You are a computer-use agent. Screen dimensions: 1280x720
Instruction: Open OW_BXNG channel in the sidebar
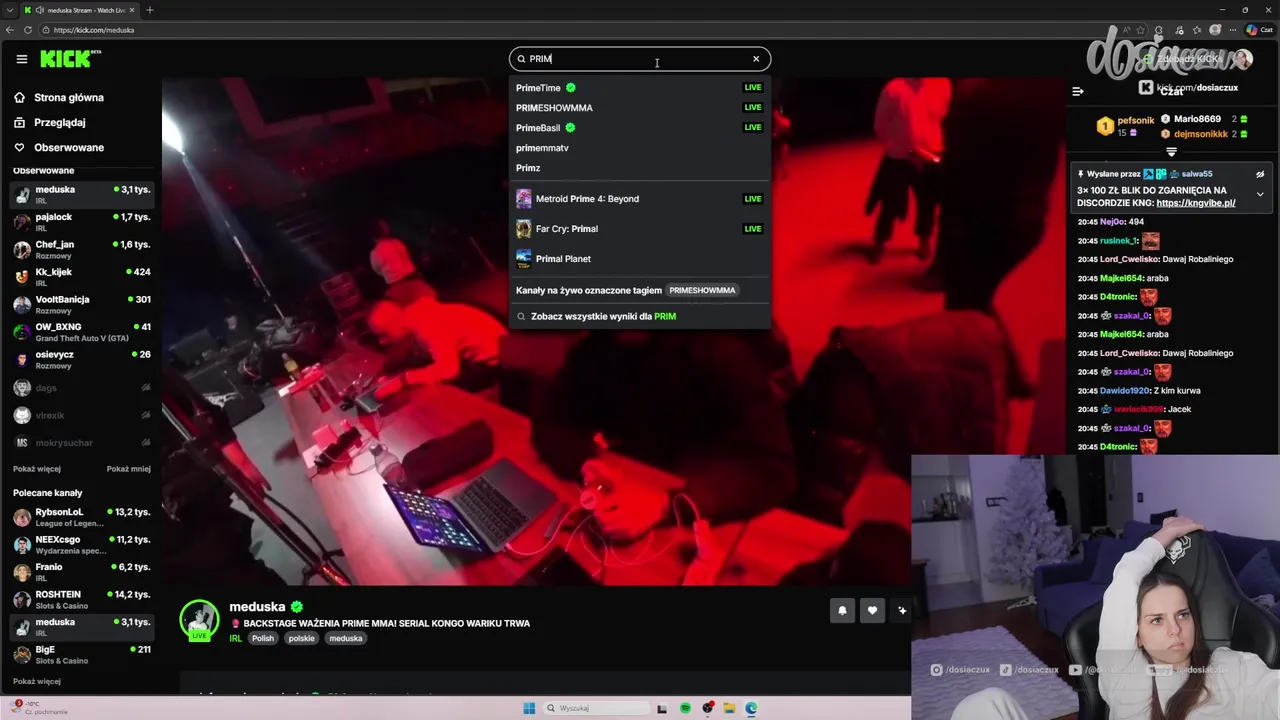point(82,332)
